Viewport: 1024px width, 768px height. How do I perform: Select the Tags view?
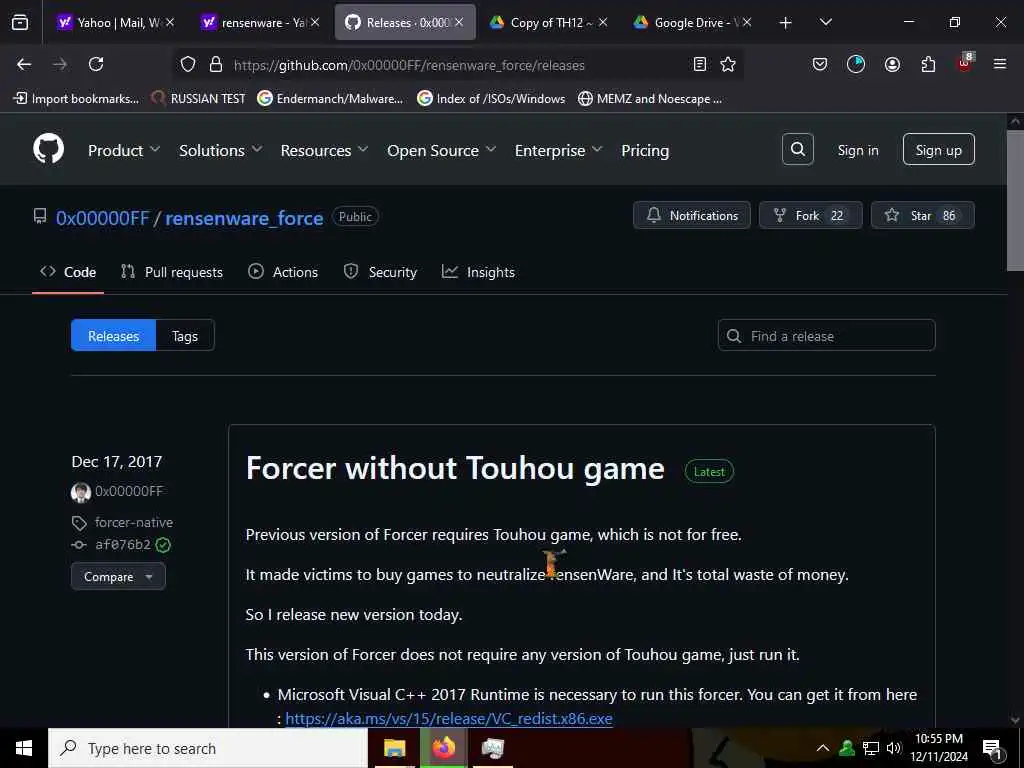tap(185, 336)
